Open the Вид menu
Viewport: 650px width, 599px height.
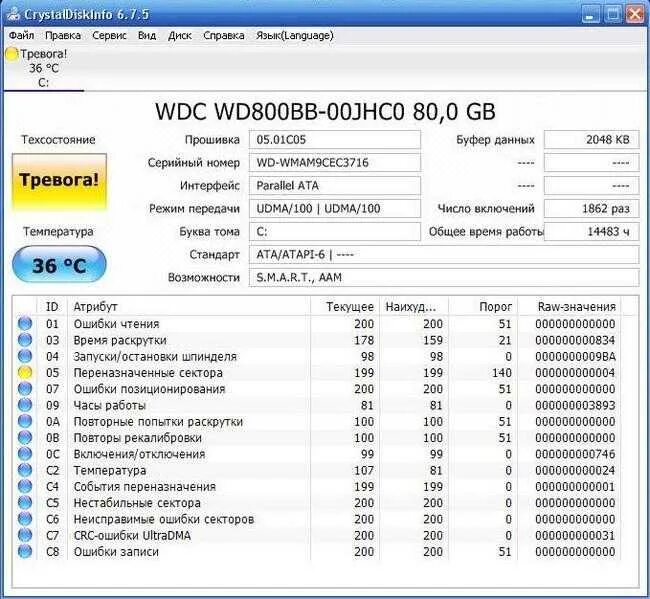coord(147,36)
